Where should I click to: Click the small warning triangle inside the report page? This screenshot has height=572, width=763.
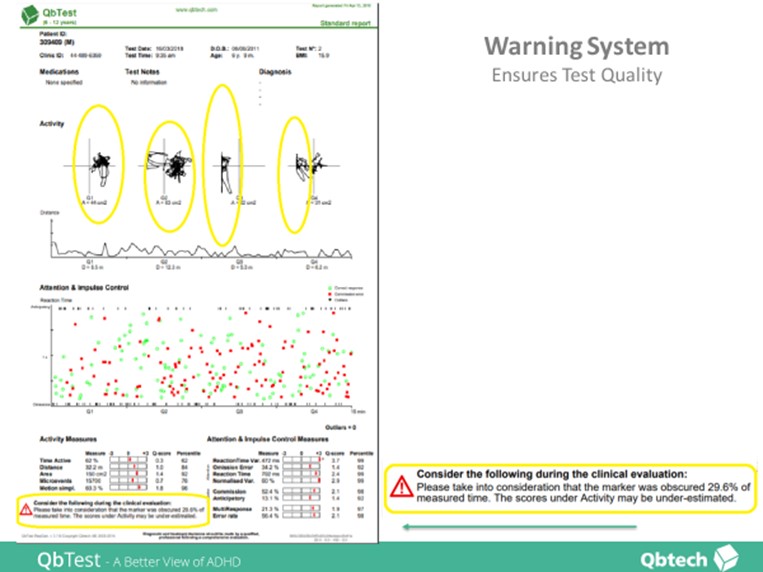tap(26, 510)
